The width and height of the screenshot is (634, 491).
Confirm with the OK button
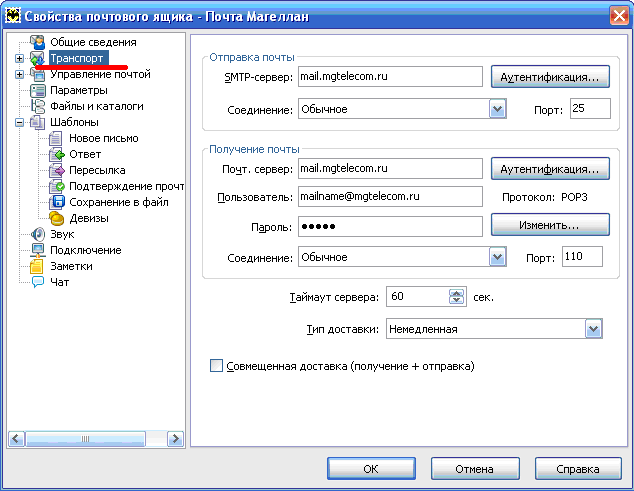click(x=371, y=469)
